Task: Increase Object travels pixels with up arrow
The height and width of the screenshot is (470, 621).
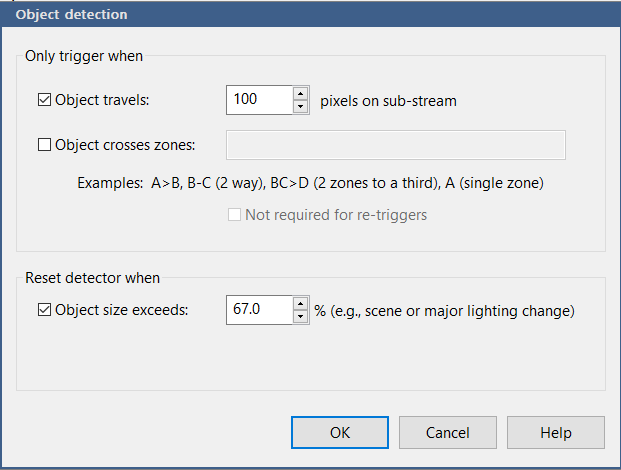Action: [x=300, y=94]
